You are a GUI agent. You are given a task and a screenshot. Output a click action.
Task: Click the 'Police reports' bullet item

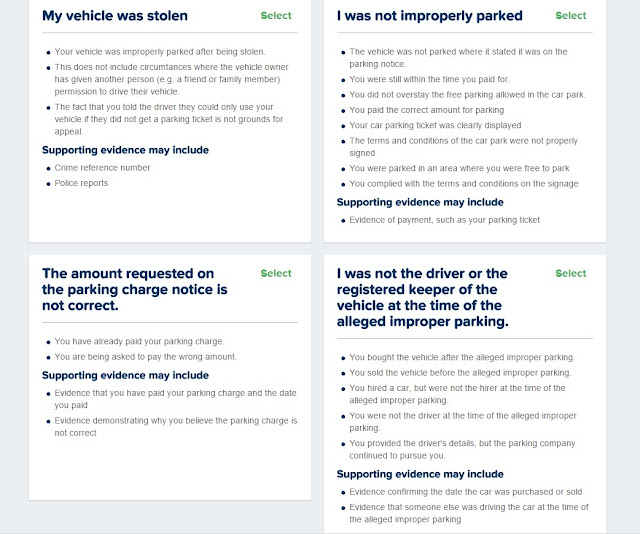81,183
